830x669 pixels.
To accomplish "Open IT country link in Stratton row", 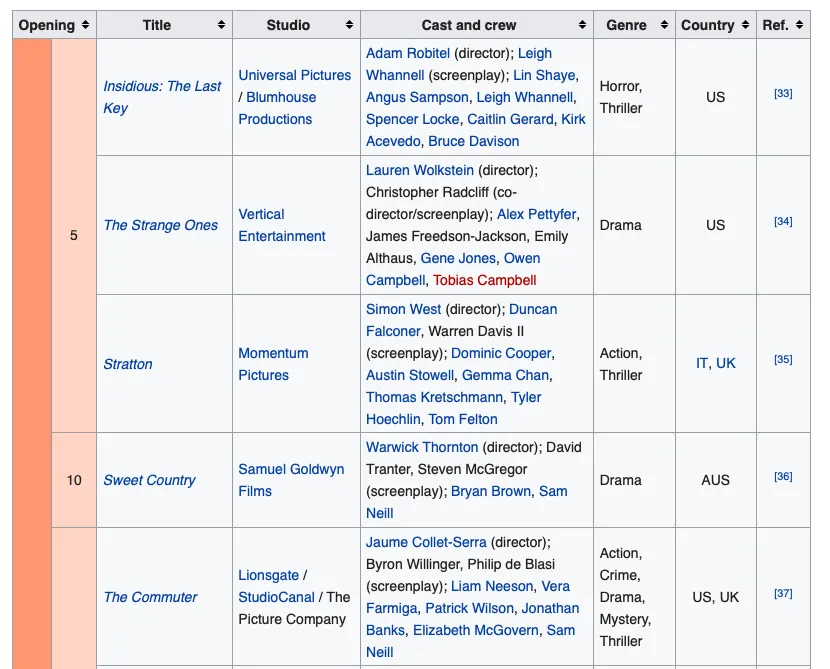I will click(701, 364).
